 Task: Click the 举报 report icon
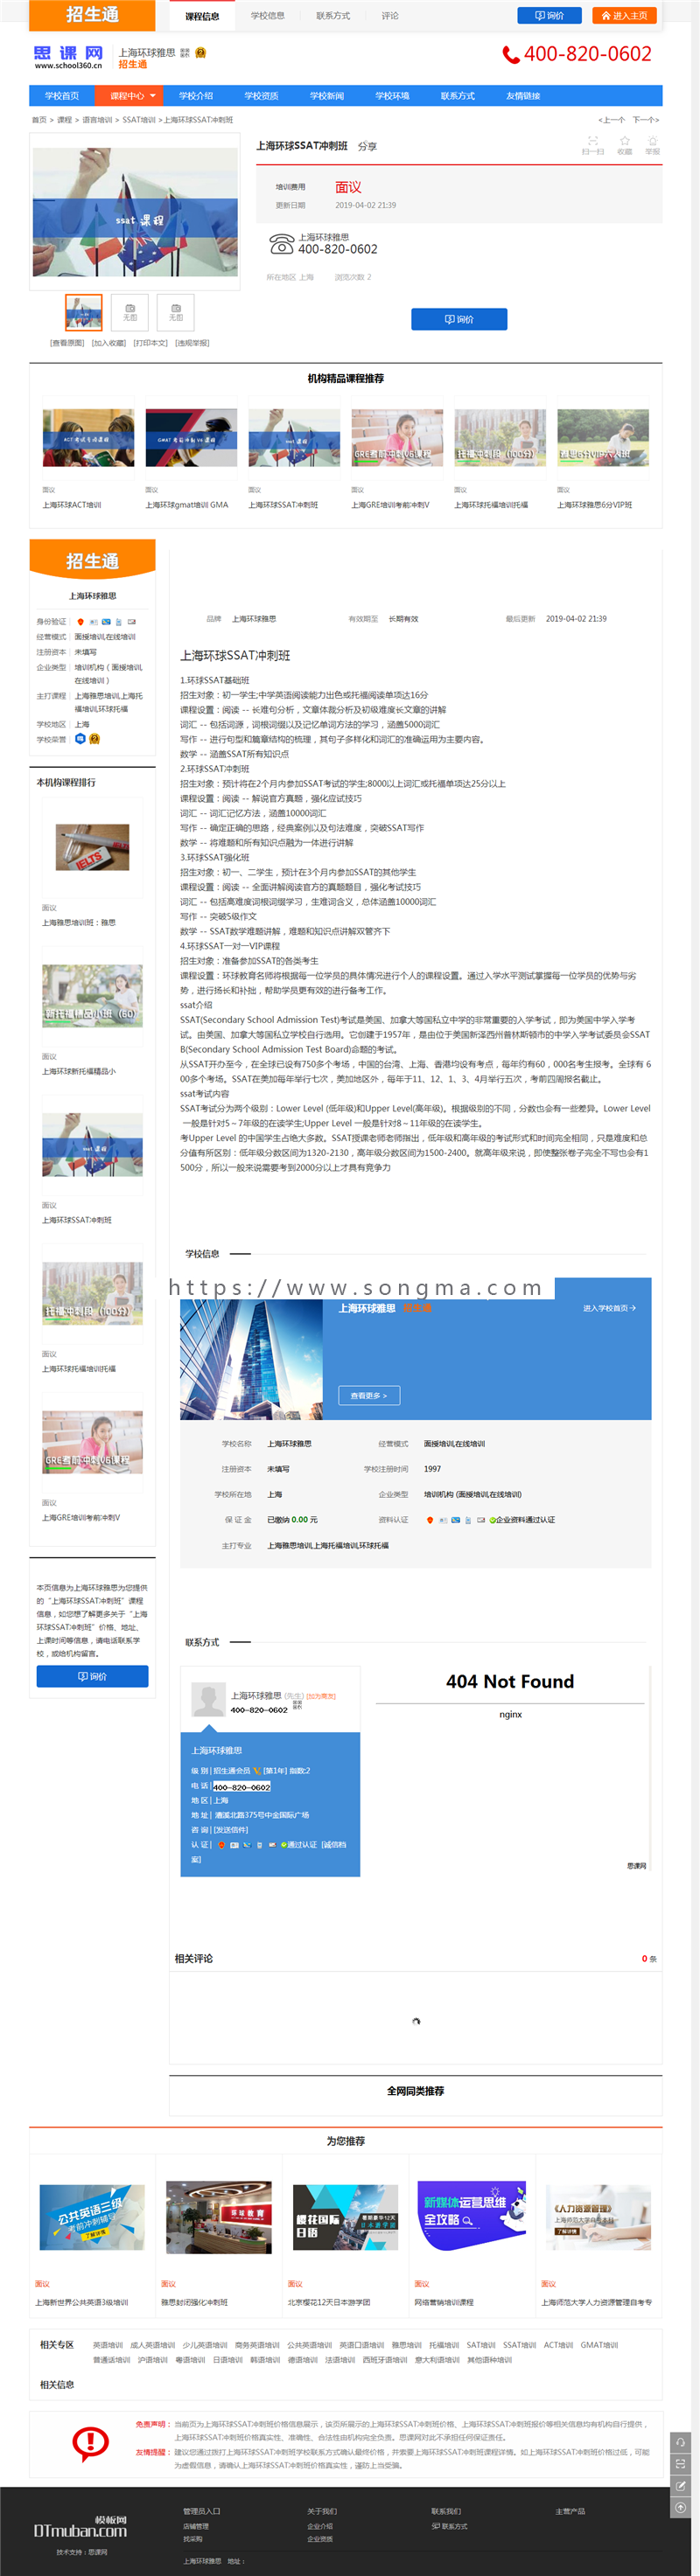652,141
